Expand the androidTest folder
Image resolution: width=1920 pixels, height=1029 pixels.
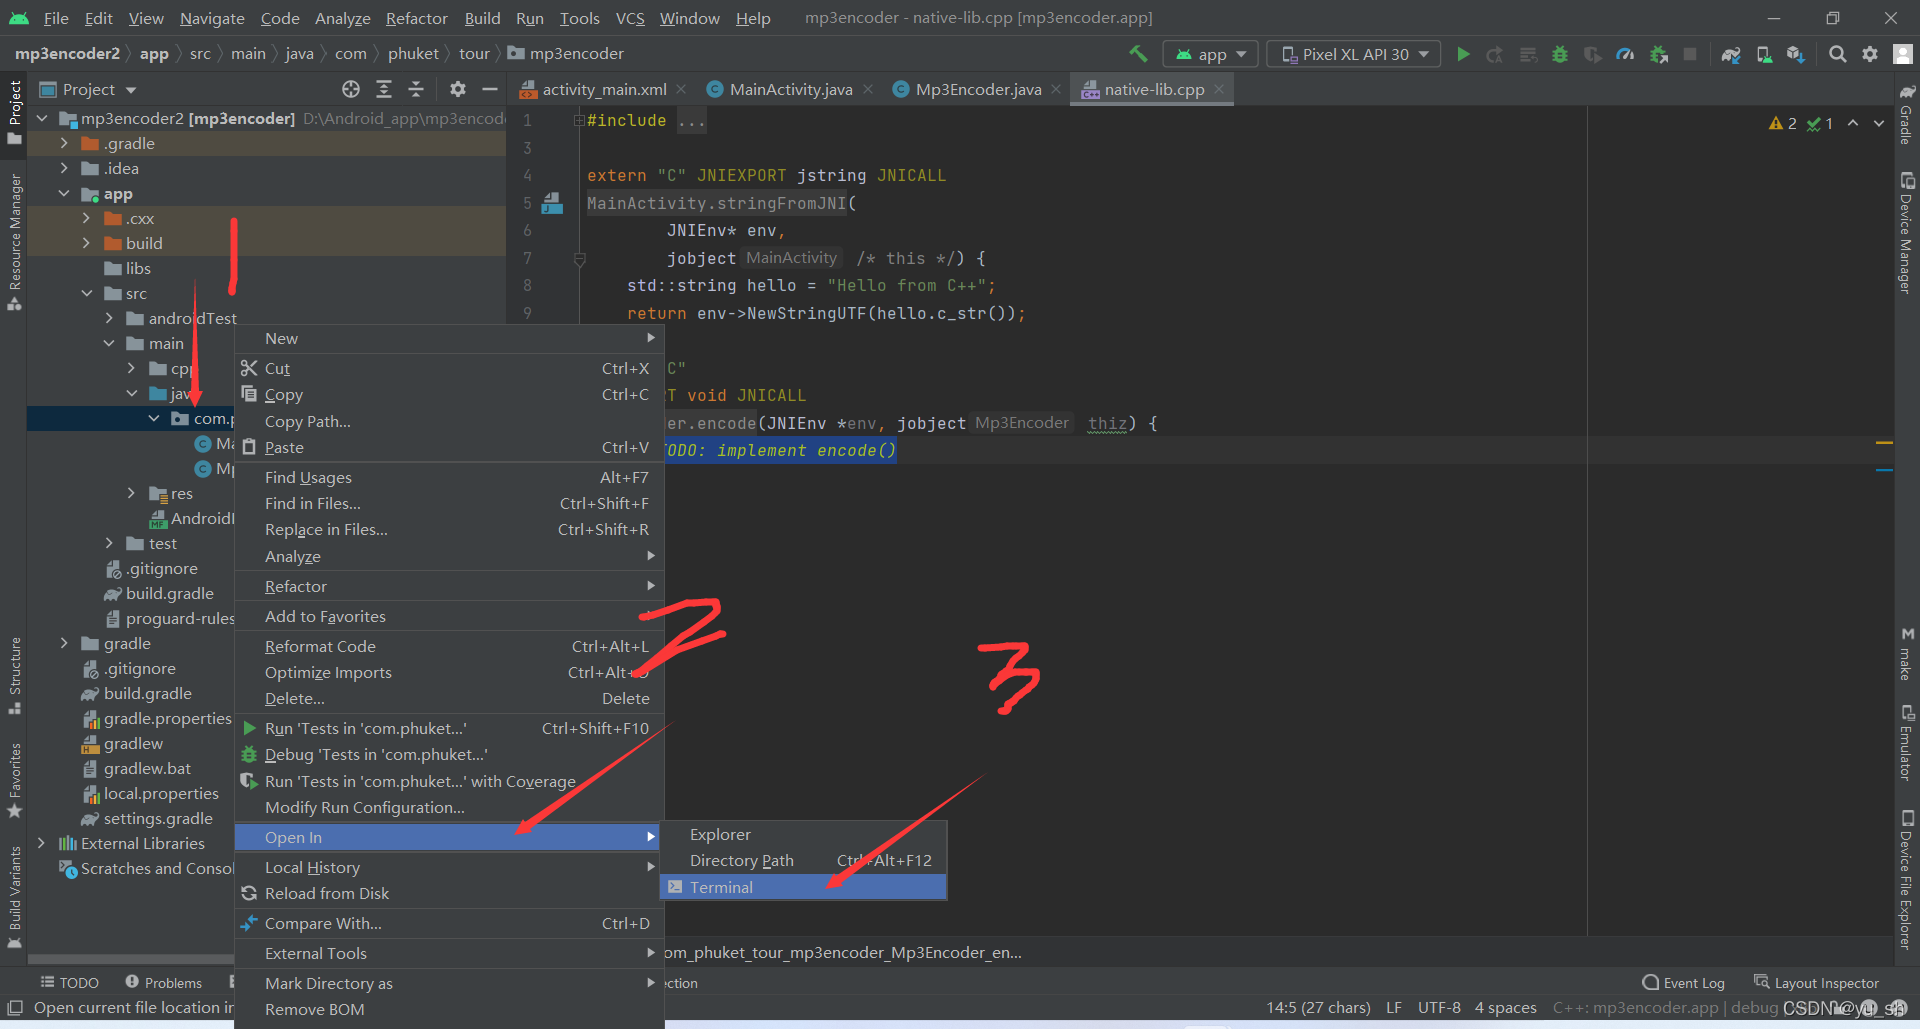(109, 318)
